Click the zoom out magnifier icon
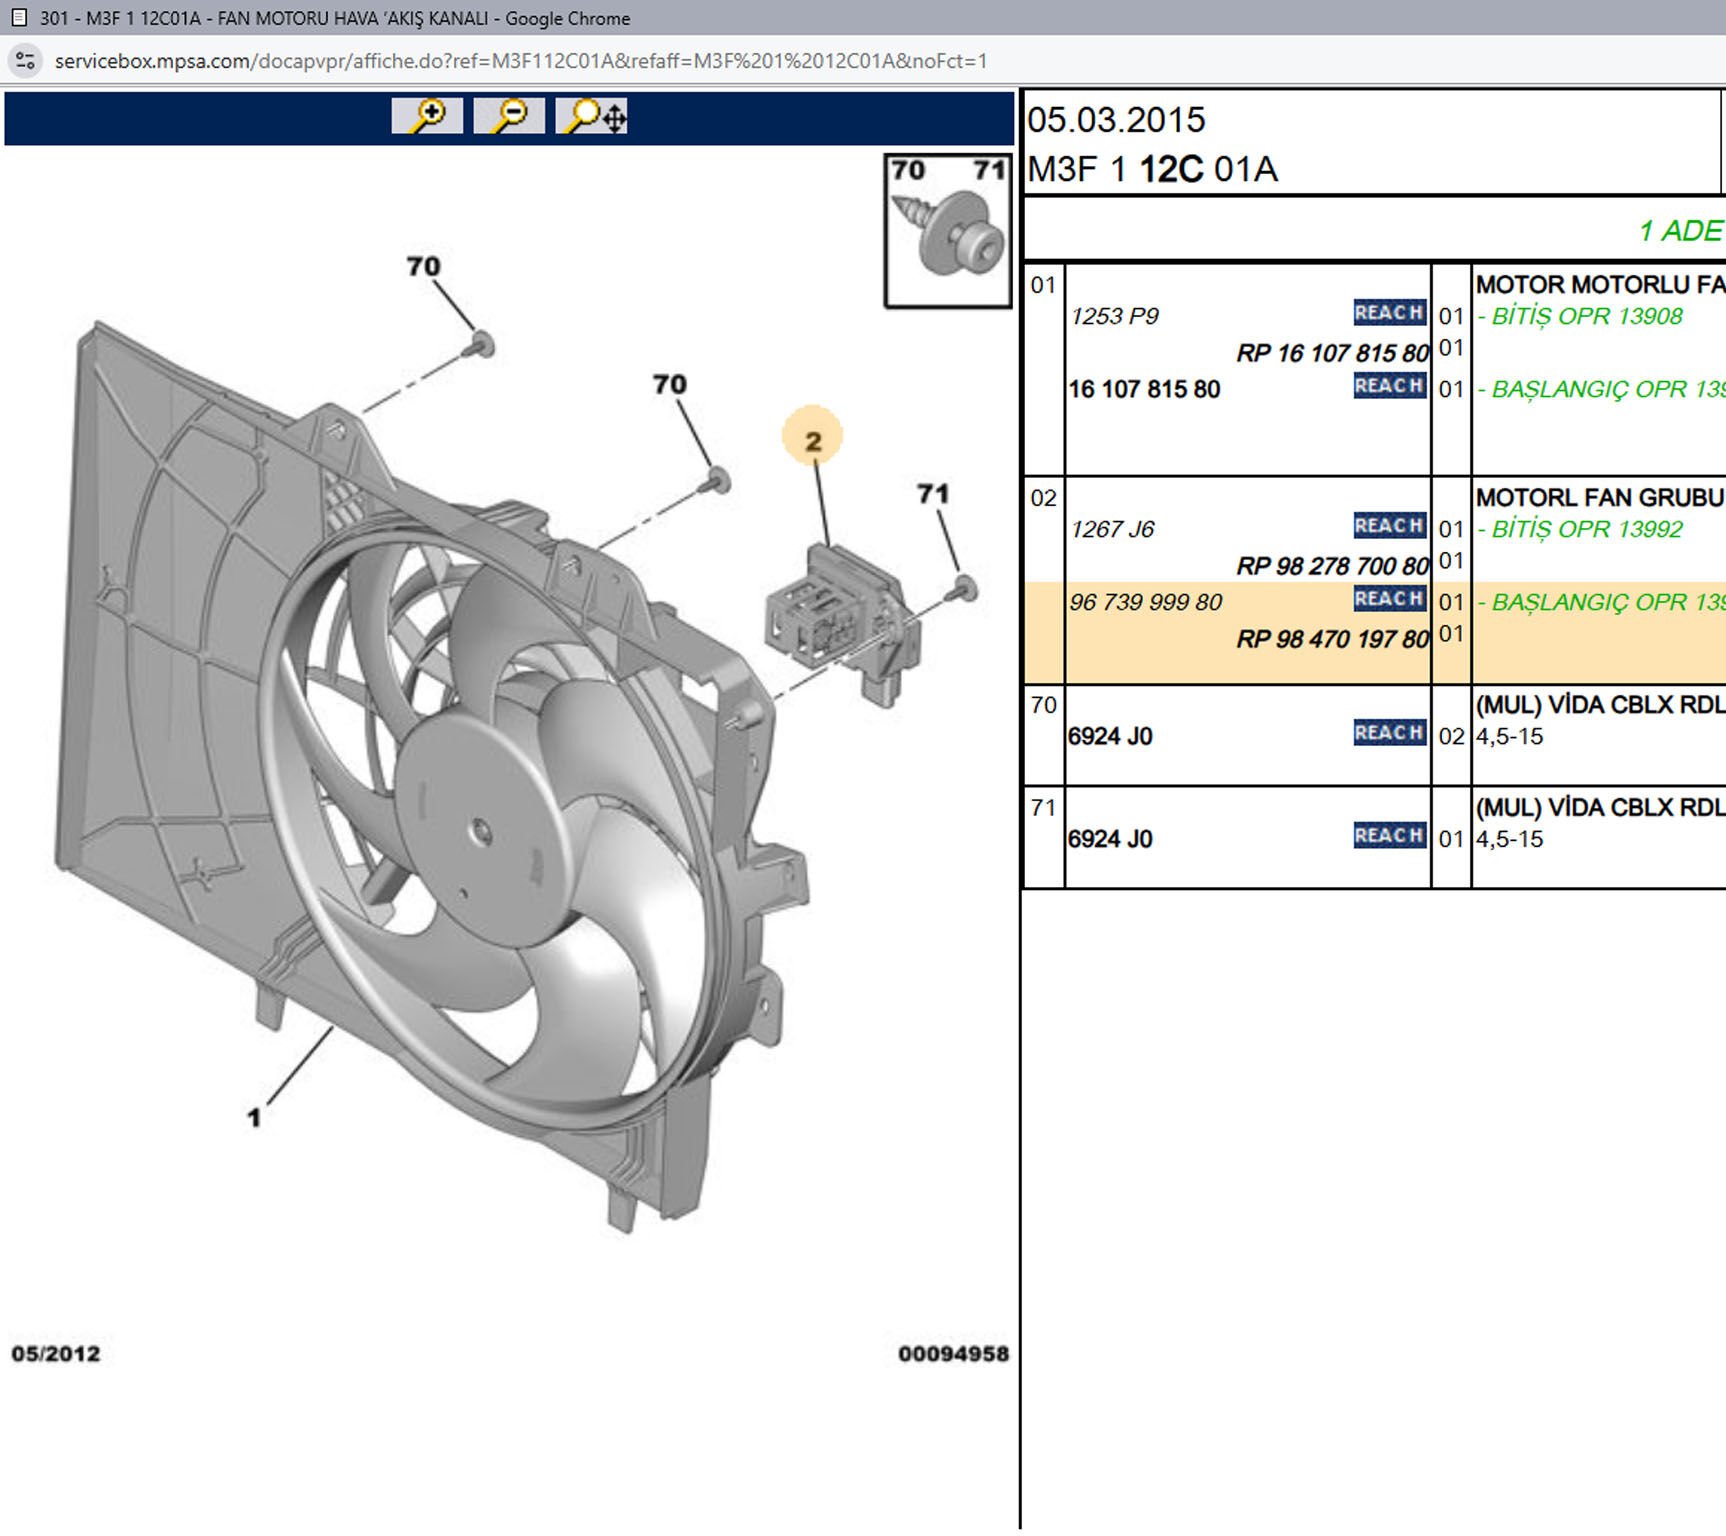 click(x=509, y=116)
